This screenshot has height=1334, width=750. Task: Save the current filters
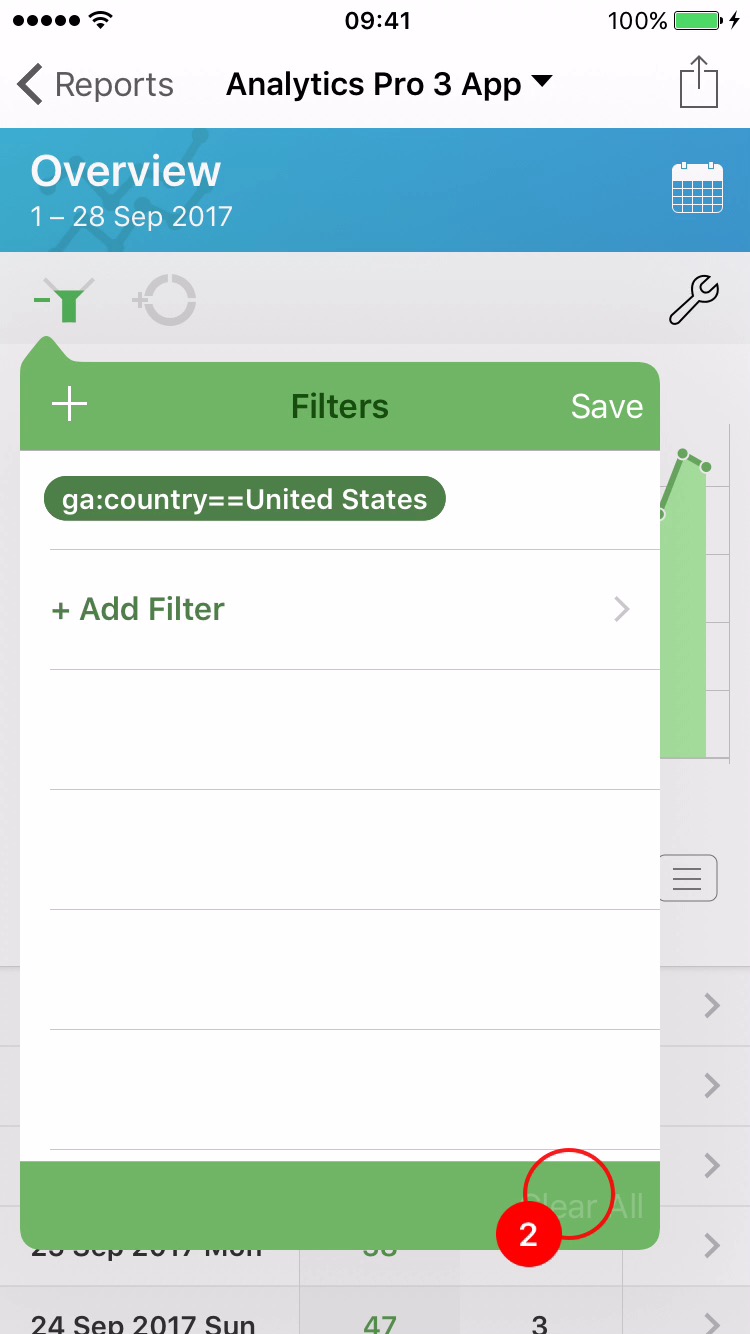coord(607,406)
